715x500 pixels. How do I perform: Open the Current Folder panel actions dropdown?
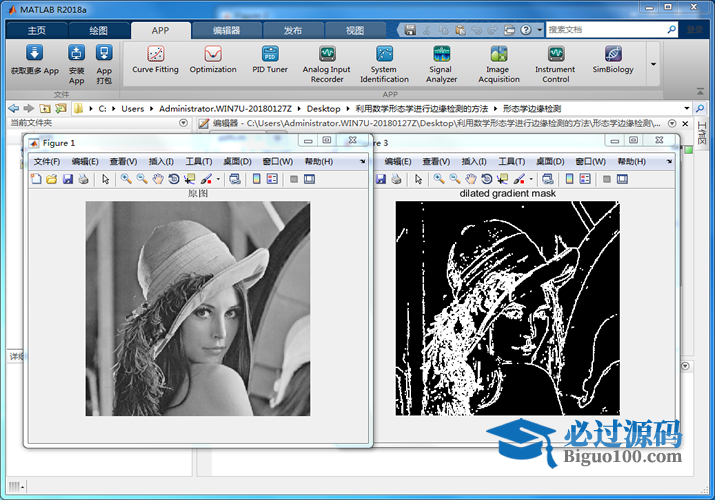pyautogui.click(x=183, y=123)
